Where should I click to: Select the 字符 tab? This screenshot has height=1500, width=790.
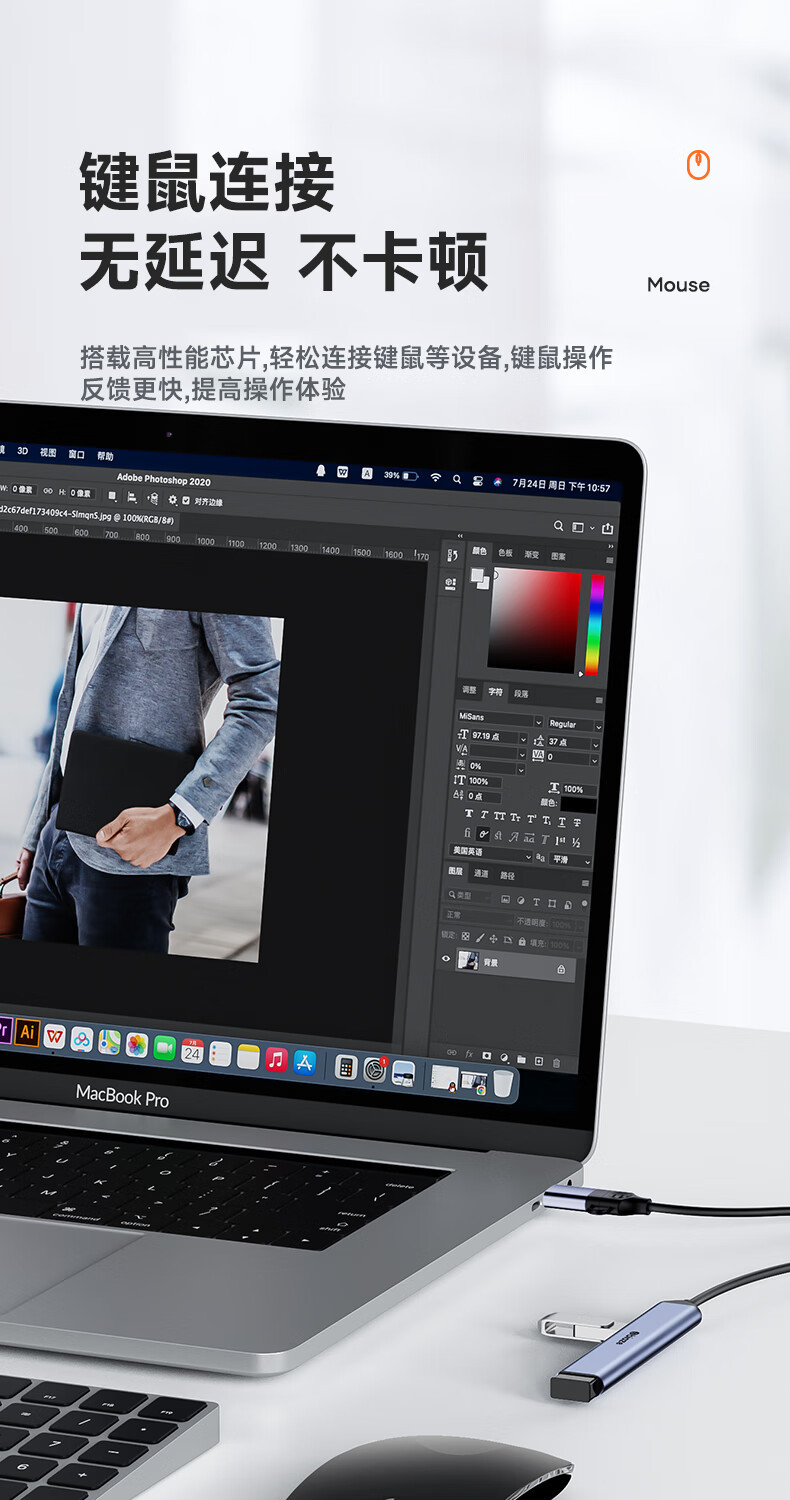(495, 691)
